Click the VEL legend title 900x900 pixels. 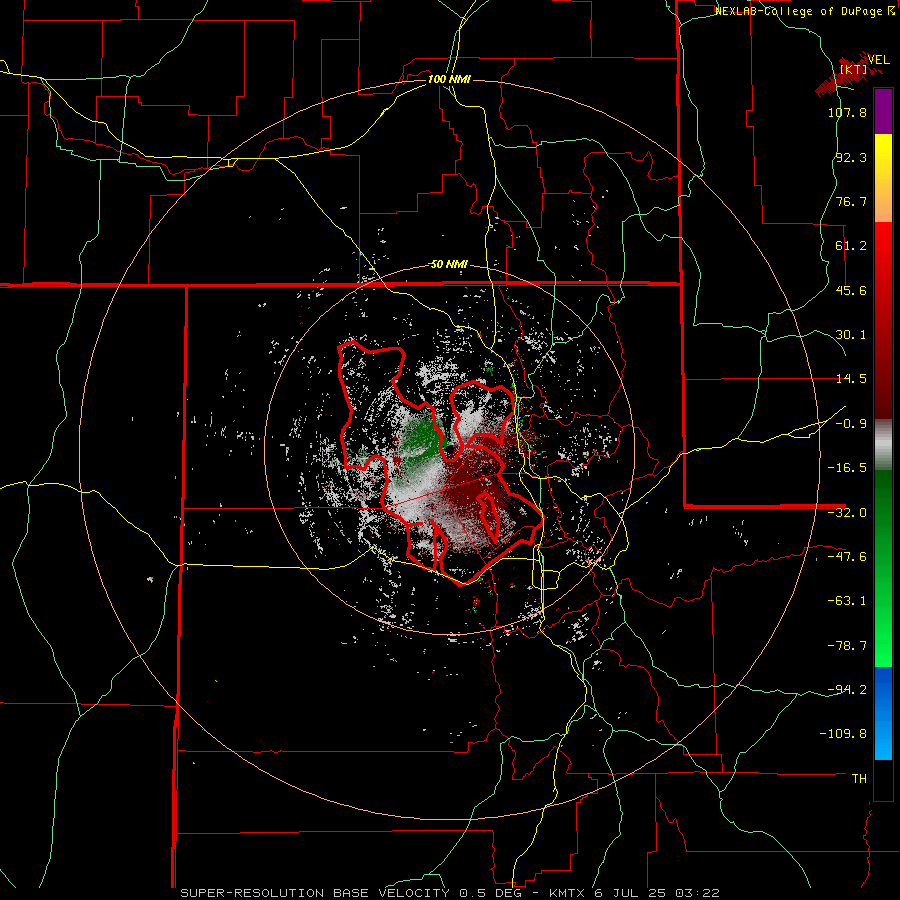tap(878, 60)
